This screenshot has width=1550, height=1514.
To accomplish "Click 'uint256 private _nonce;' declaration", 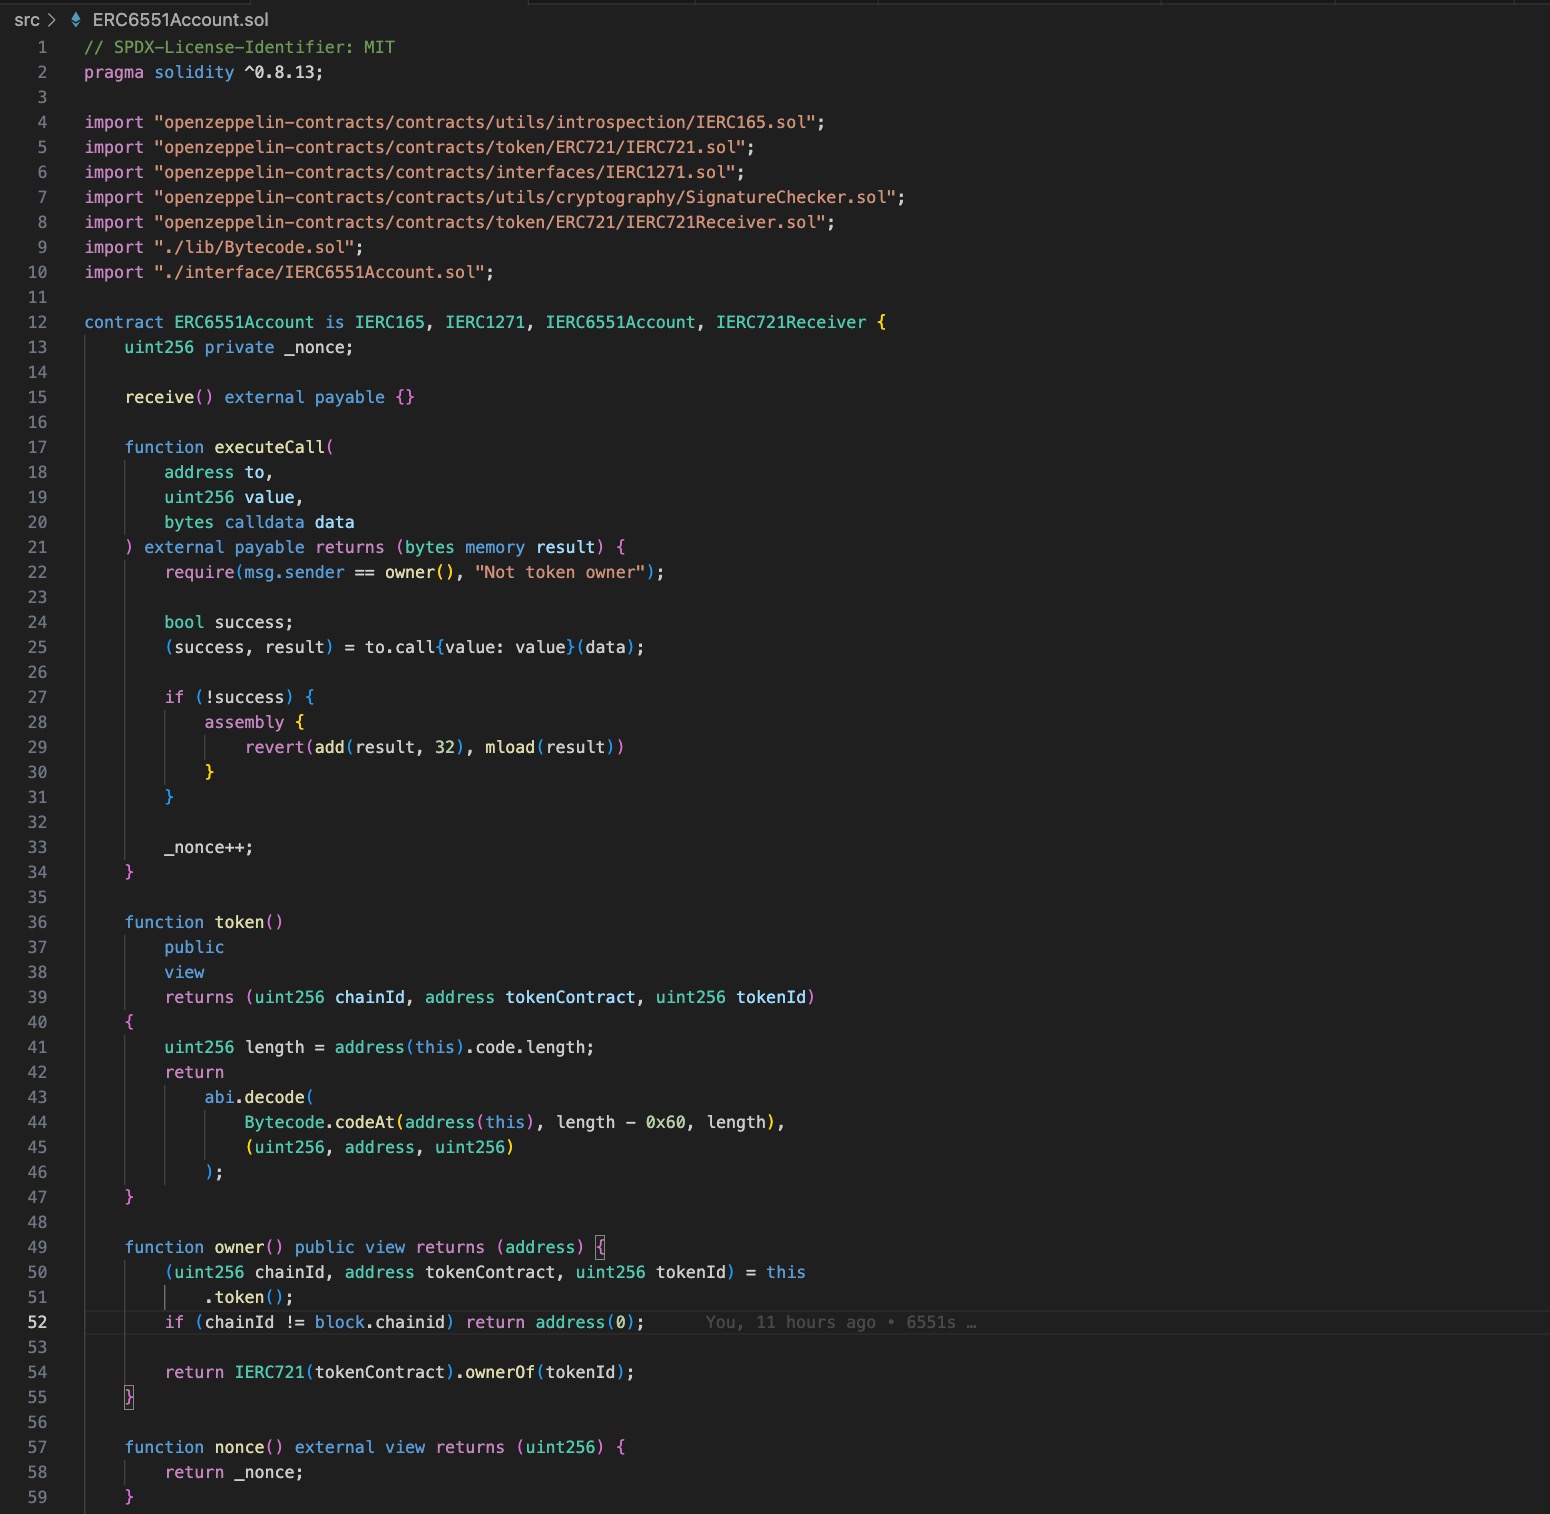I will pyautogui.click(x=238, y=347).
